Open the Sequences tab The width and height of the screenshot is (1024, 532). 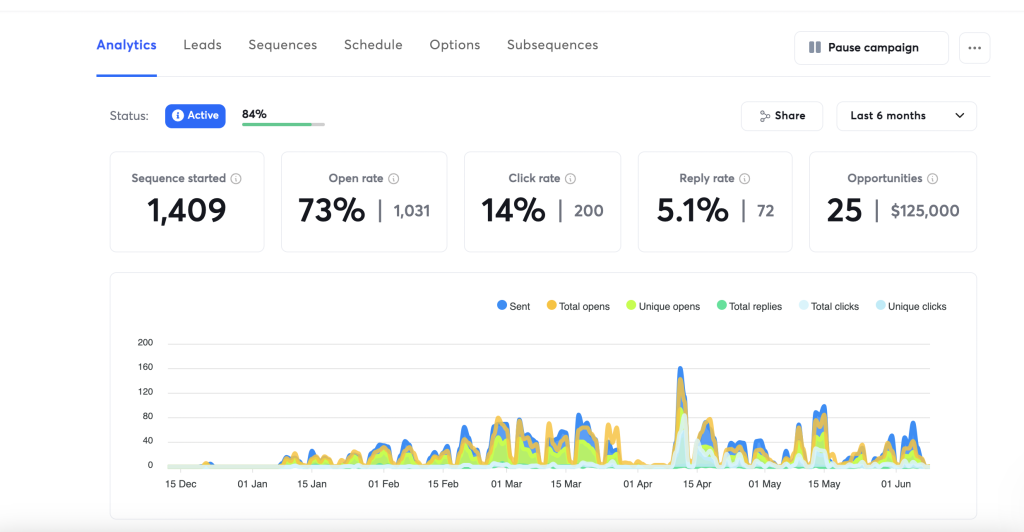282,45
